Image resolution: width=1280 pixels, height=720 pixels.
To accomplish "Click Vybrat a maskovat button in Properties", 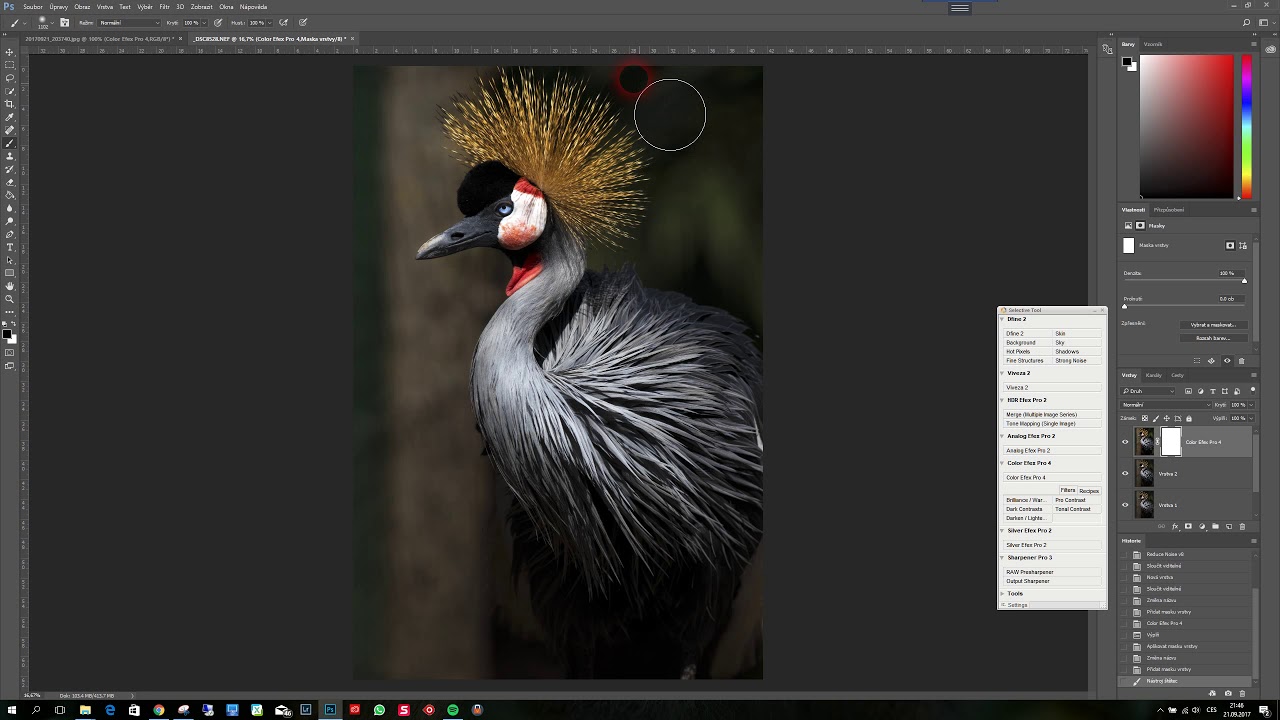I will pos(1213,325).
